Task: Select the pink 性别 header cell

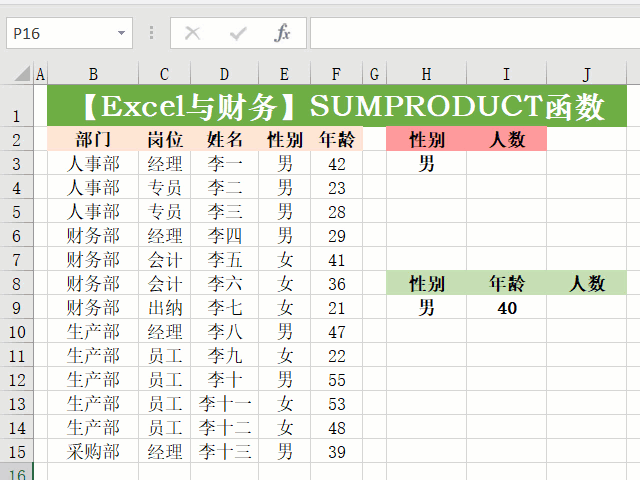Action: click(427, 139)
